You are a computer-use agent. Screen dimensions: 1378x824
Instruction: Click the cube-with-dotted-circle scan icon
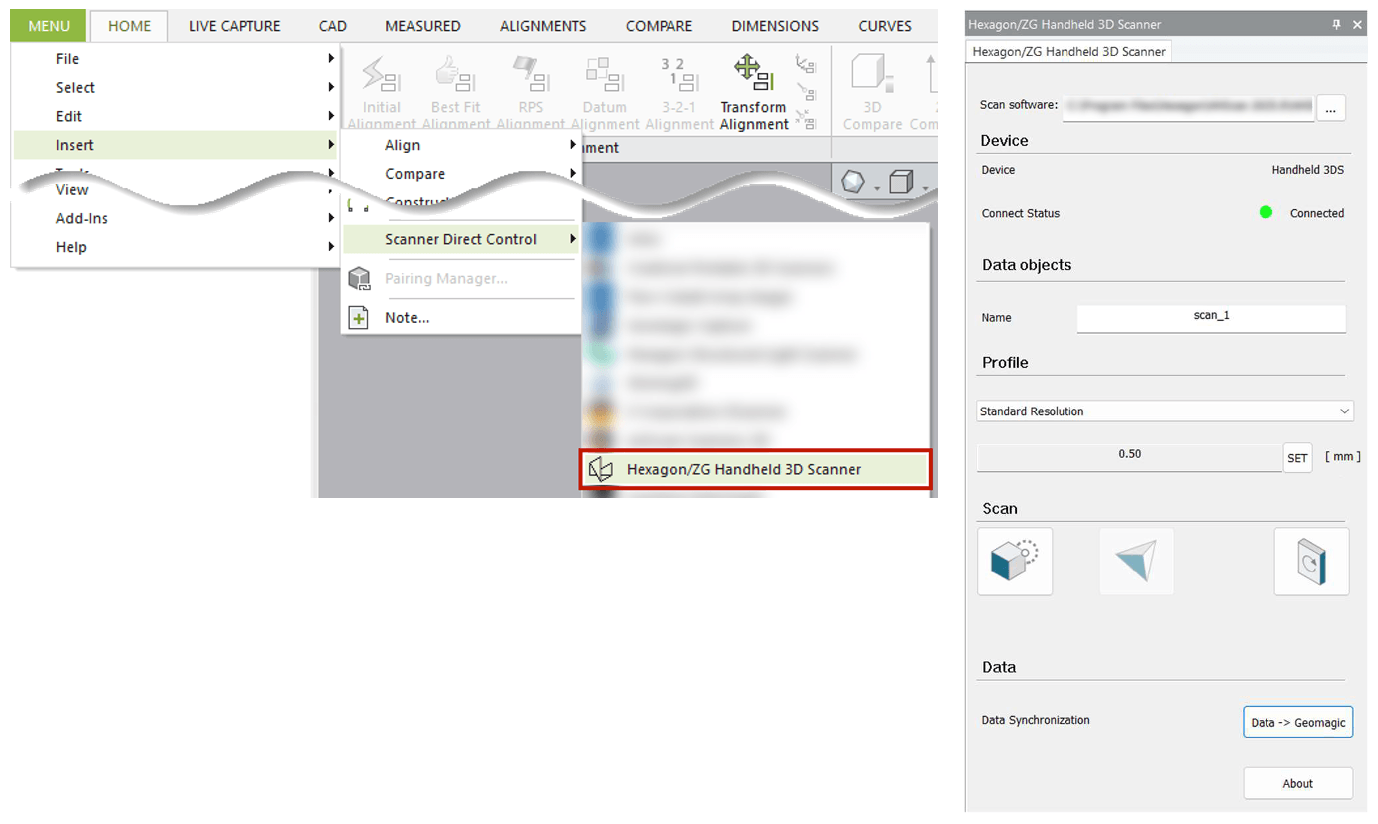pyautogui.click(x=1015, y=561)
